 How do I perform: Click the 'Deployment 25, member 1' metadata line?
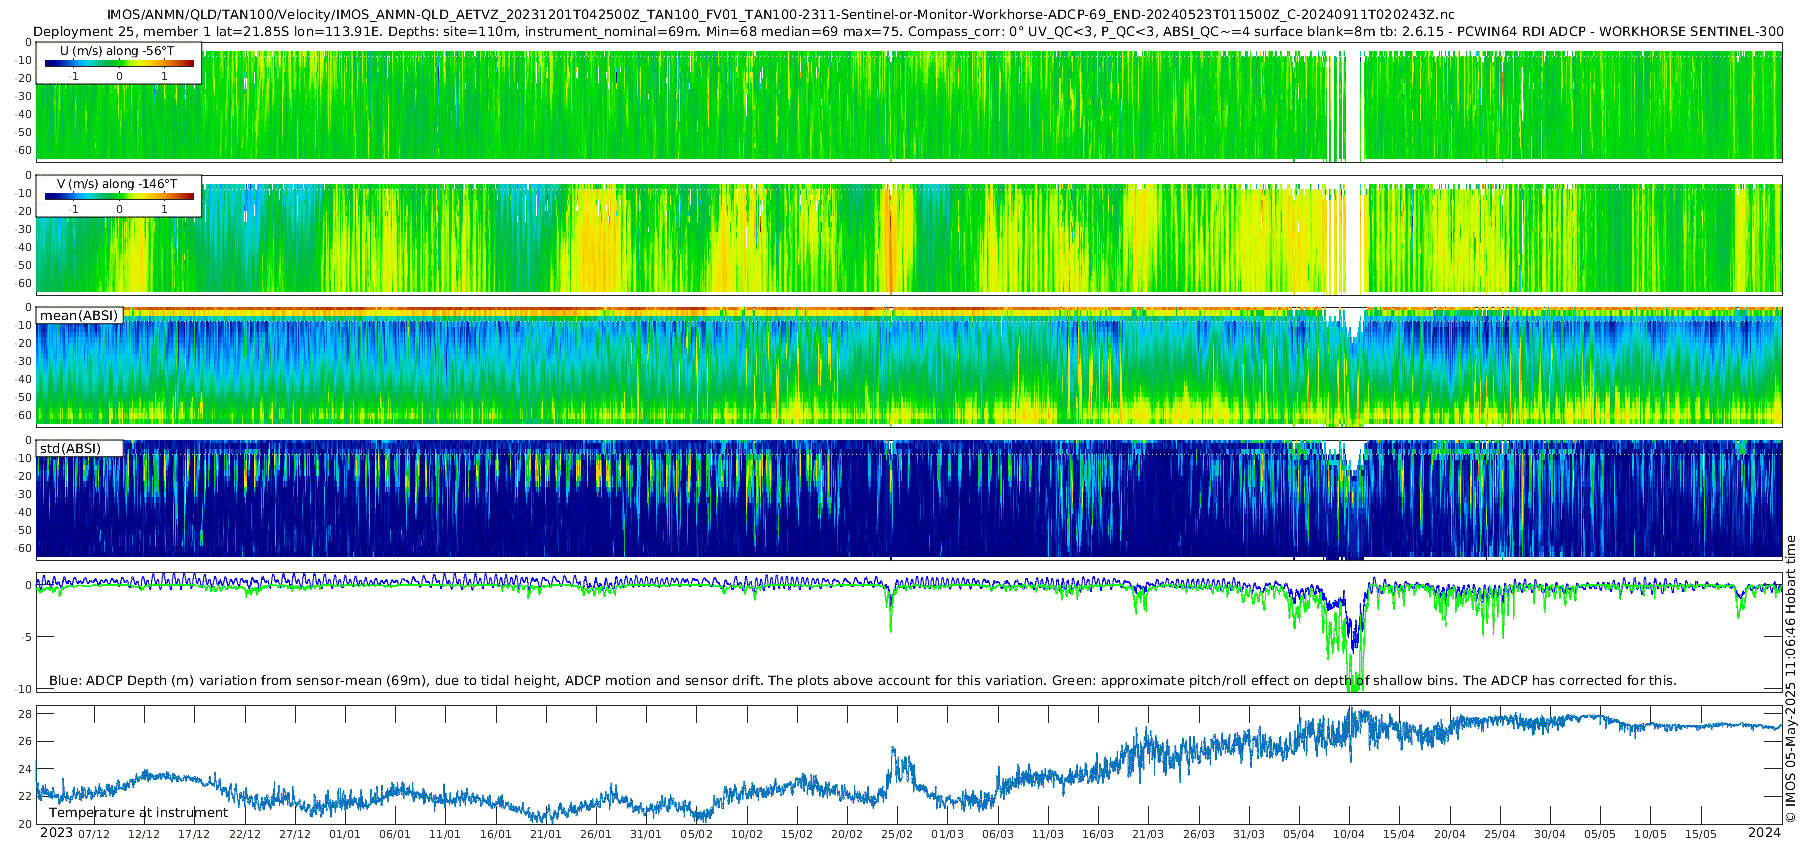[908, 32]
